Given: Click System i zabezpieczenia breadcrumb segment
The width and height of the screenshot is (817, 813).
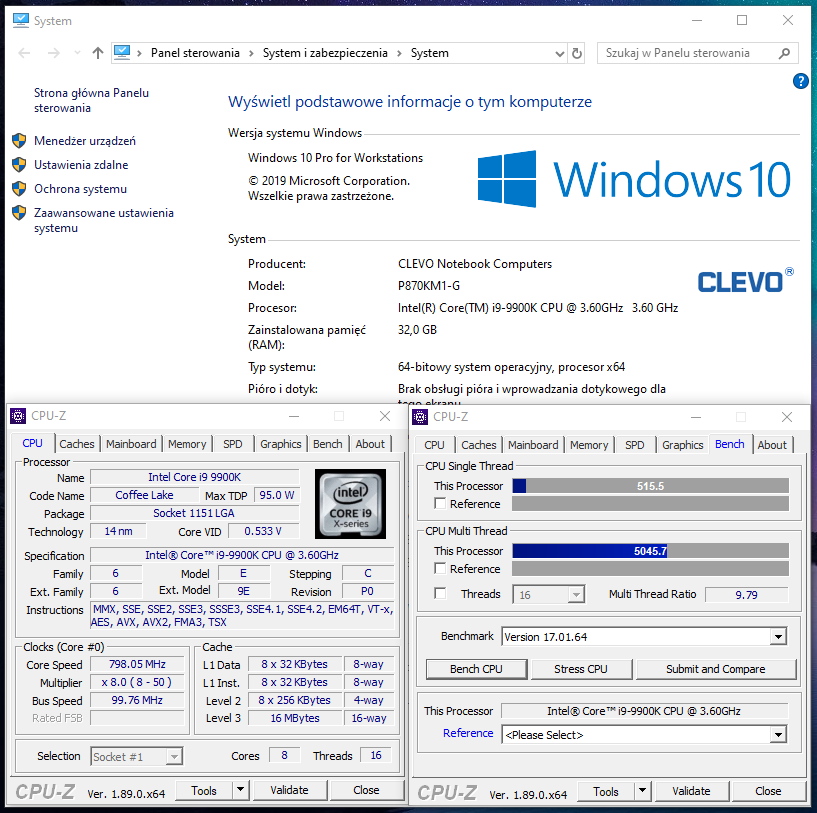Looking at the screenshot, I should (325, 53).
